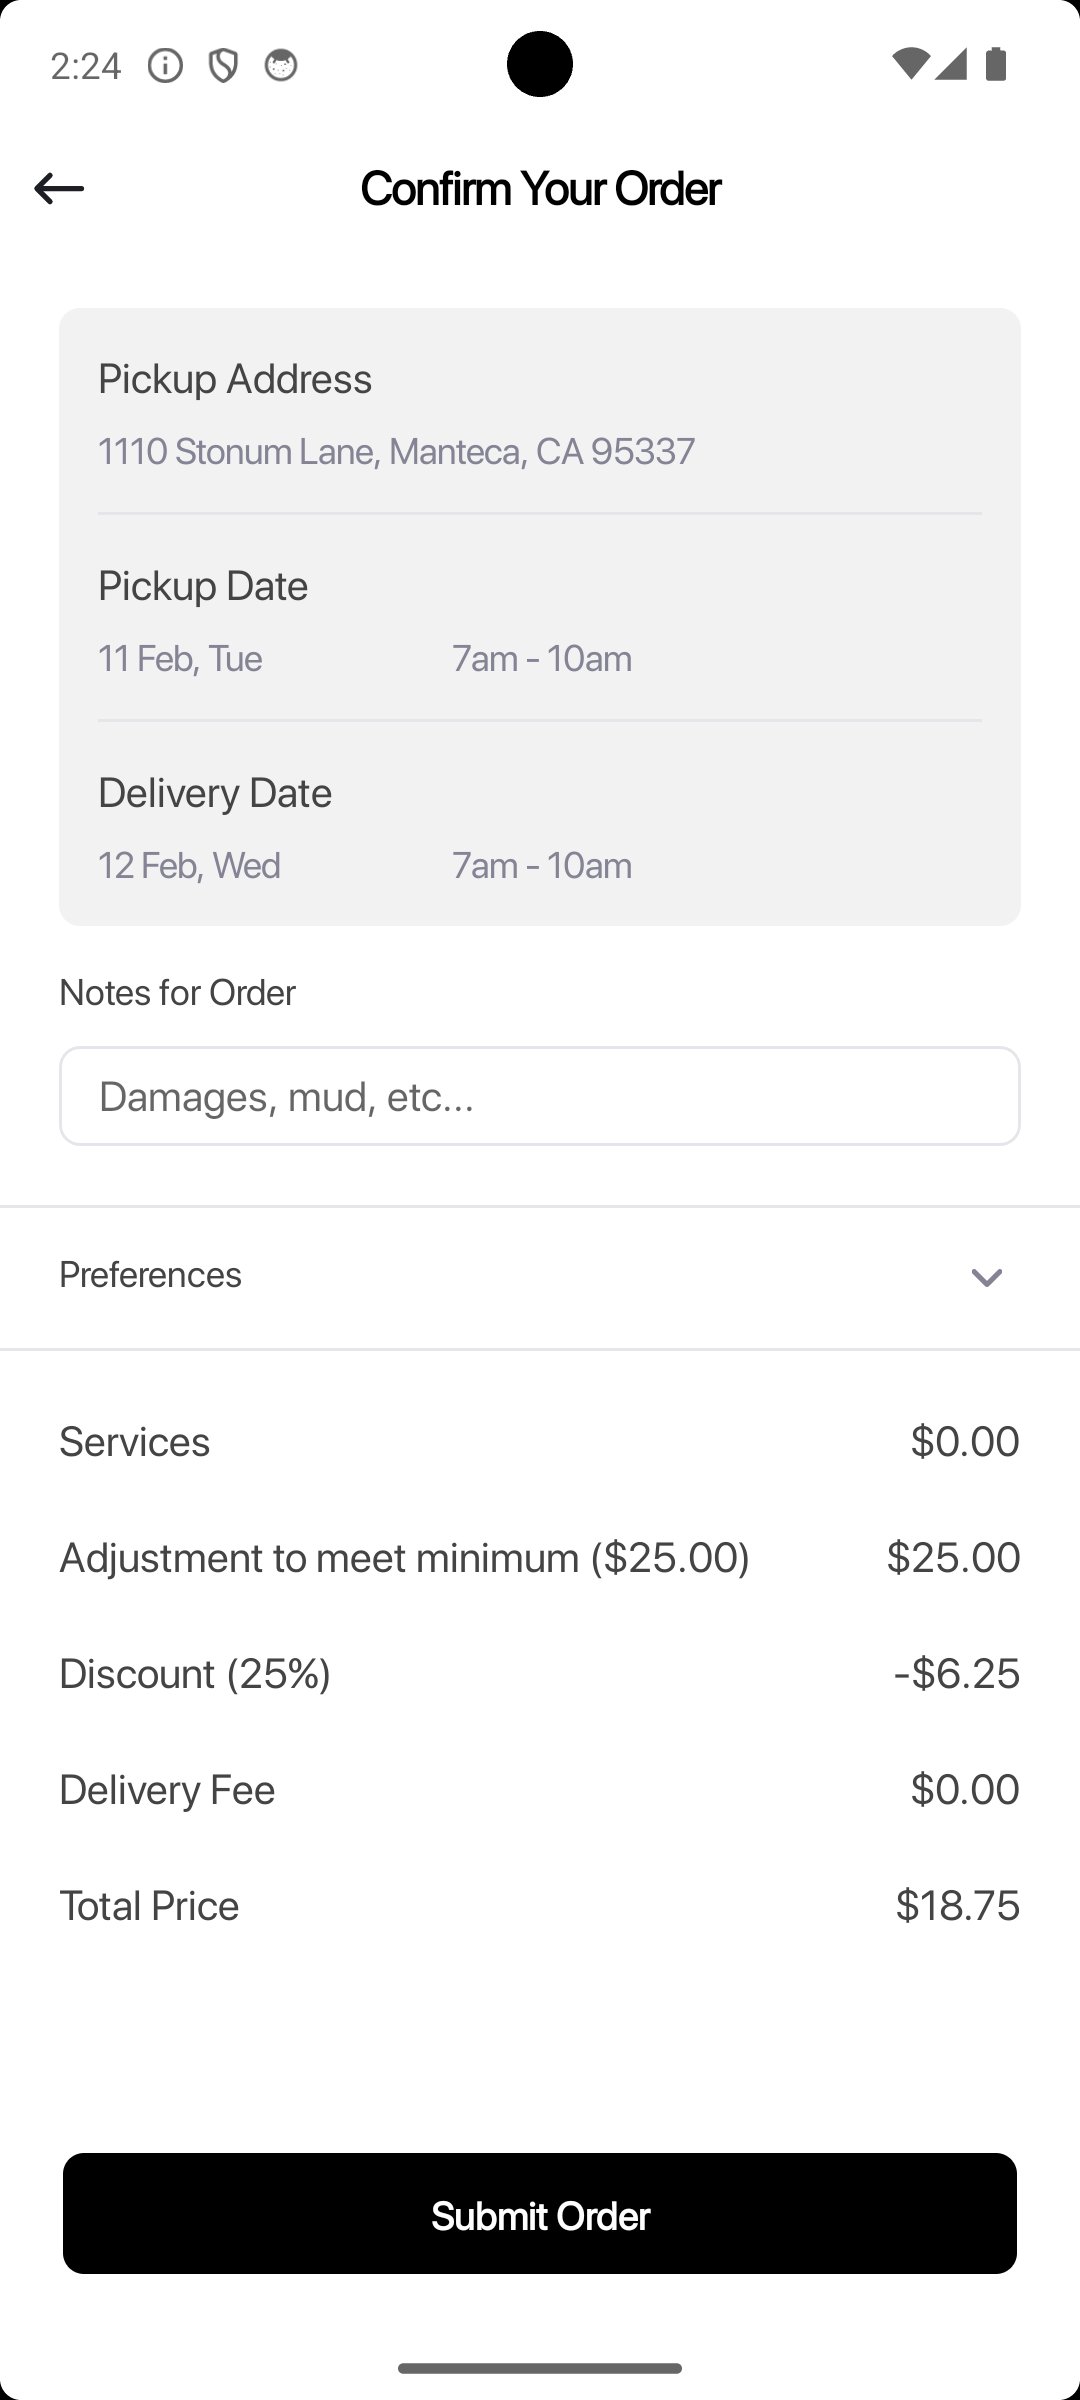Expand the Preferences chevron
The width and height of the screenshot is (1080, 2400).
986,1278
